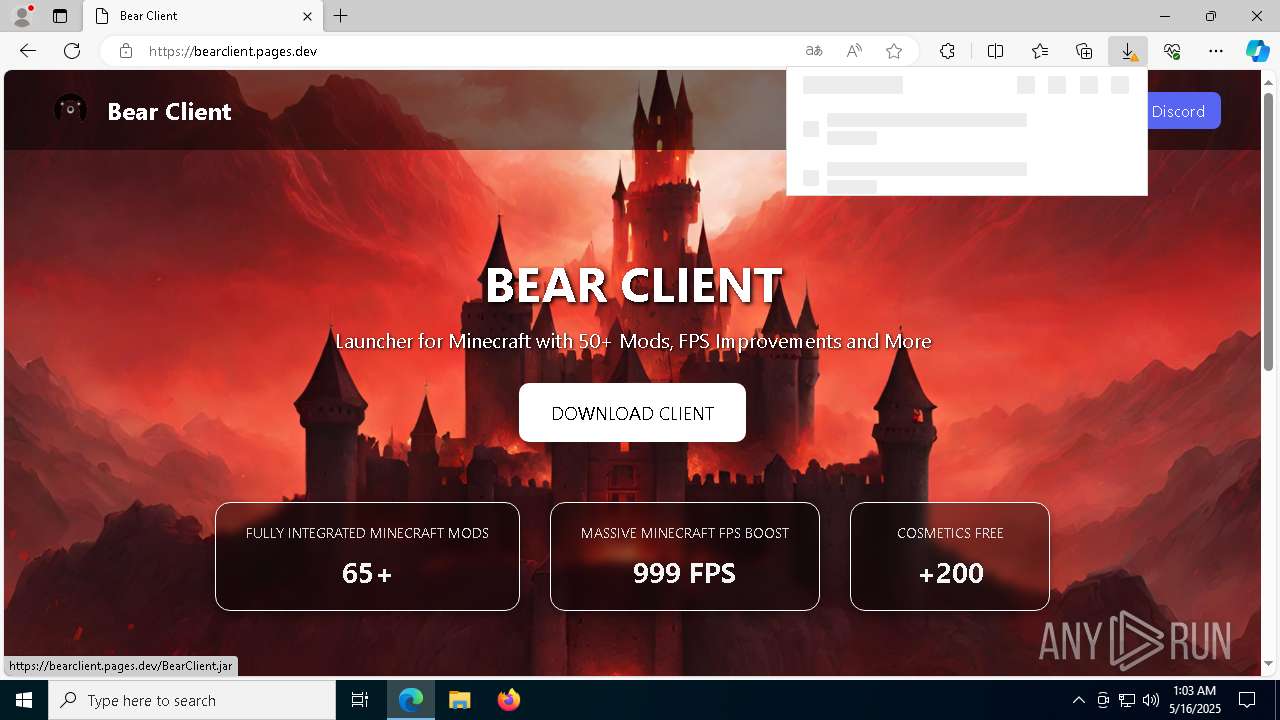Open Microsoft Edge taskbar icon
Screen dimensions: 1280x720
411,700
